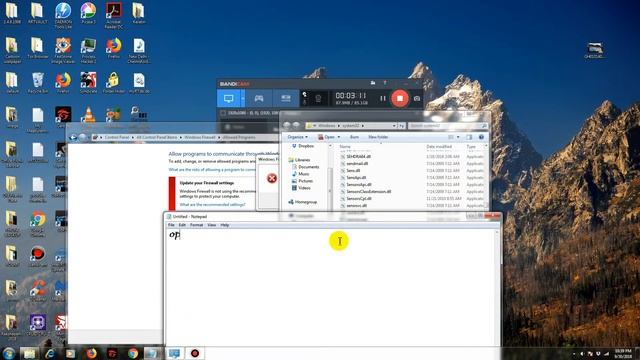Screen dimensions: 640x360
Task: Select Homegroup in Explorer navigation pane
Action: tap(303, 202)
